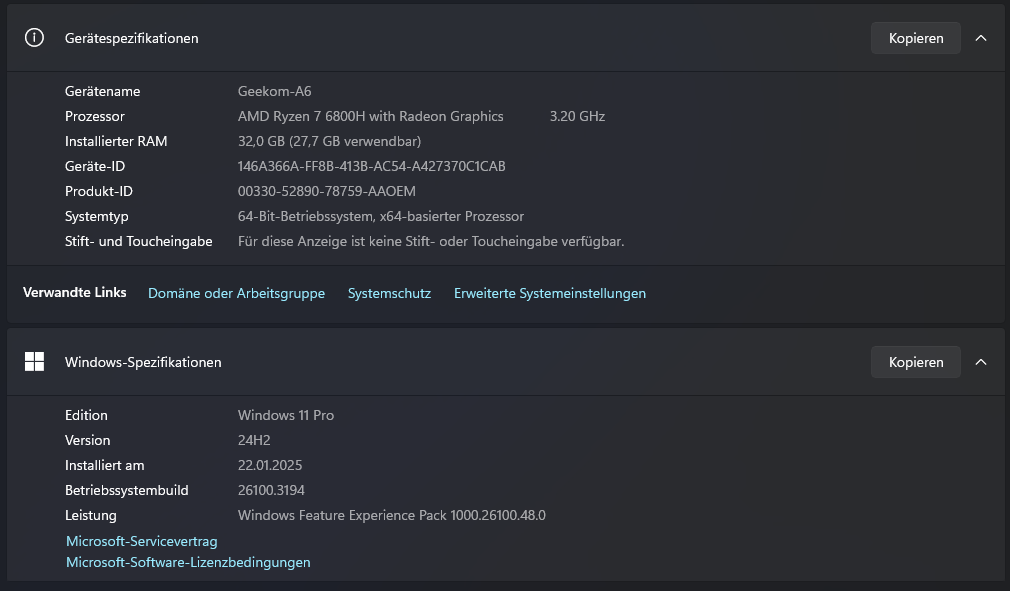Select the Produkt-ID value 00330-52890-78759-AAOEM
Screen dimensions: 1010x591
coord(327,191)
